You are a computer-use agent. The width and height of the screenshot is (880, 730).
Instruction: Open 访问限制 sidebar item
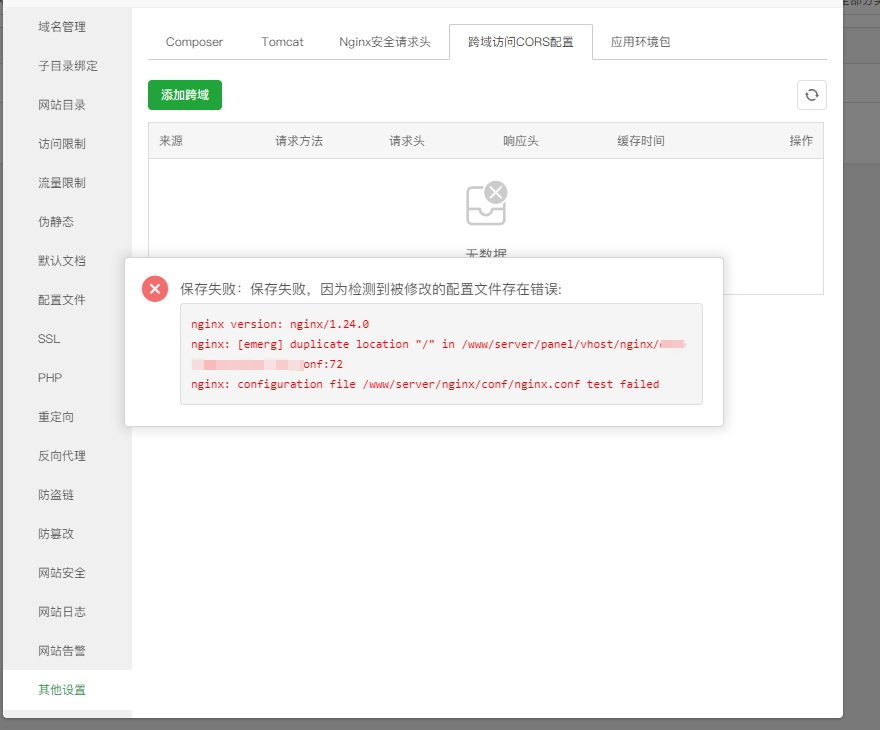[62, 144]
